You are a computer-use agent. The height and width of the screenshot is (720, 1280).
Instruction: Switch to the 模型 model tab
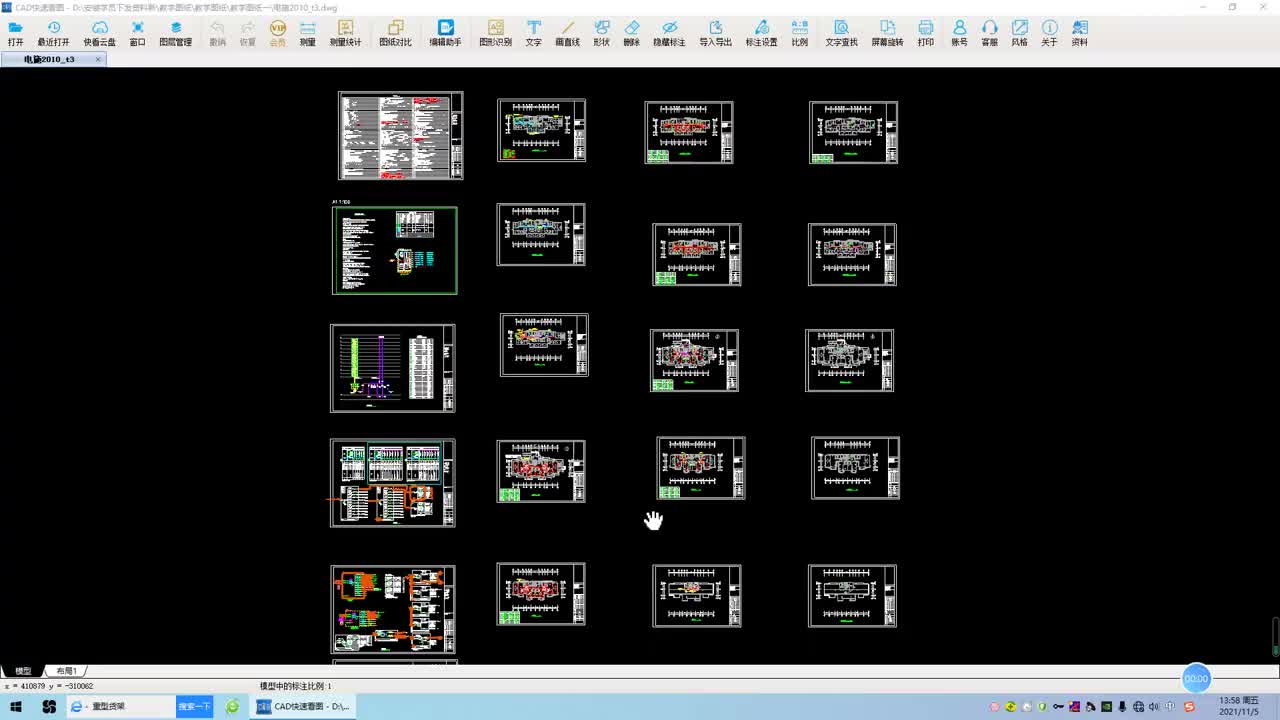pyautogui.click(x=23, y=671)
